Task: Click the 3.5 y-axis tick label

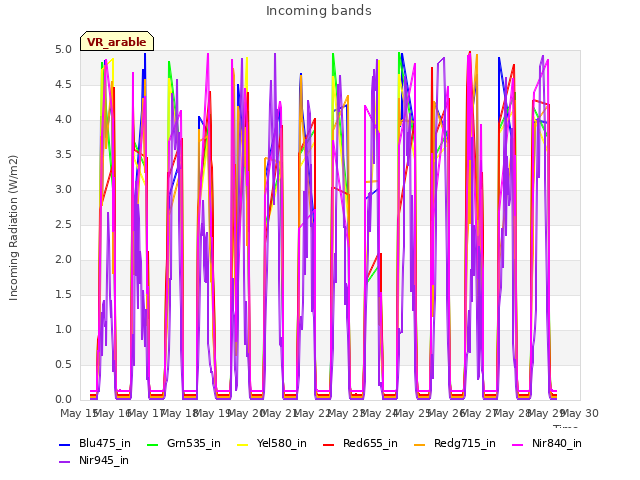Action: 63,155
